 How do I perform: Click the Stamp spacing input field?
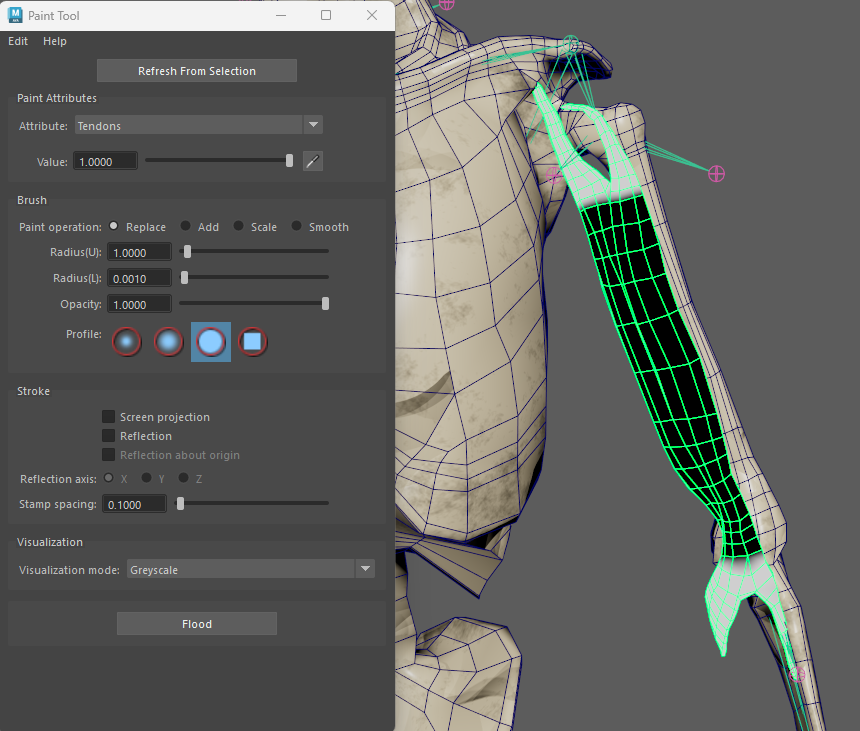point(136,504)
